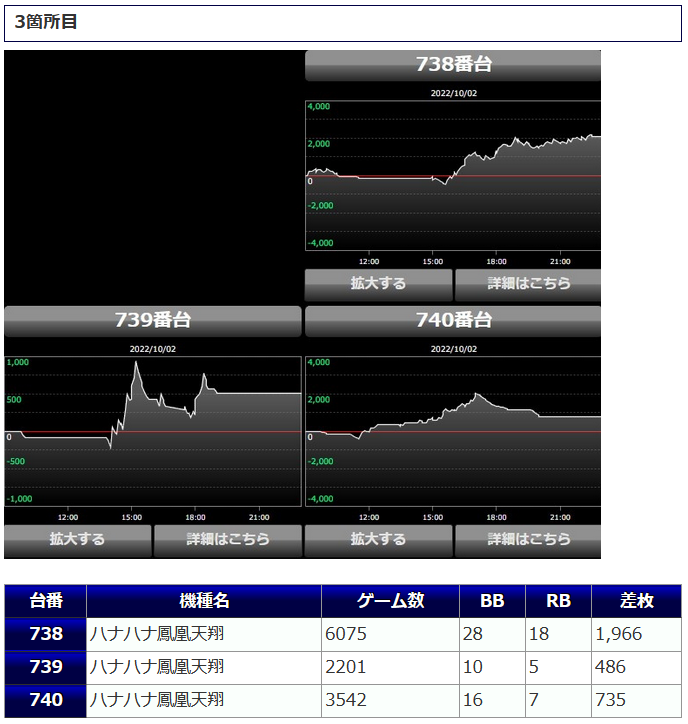Click 差枚 value 1,966

(619, 634)
